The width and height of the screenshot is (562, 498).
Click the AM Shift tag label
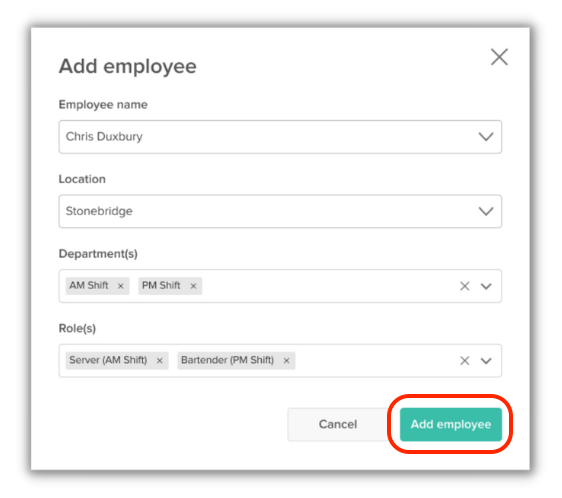[x=89, y=286]
